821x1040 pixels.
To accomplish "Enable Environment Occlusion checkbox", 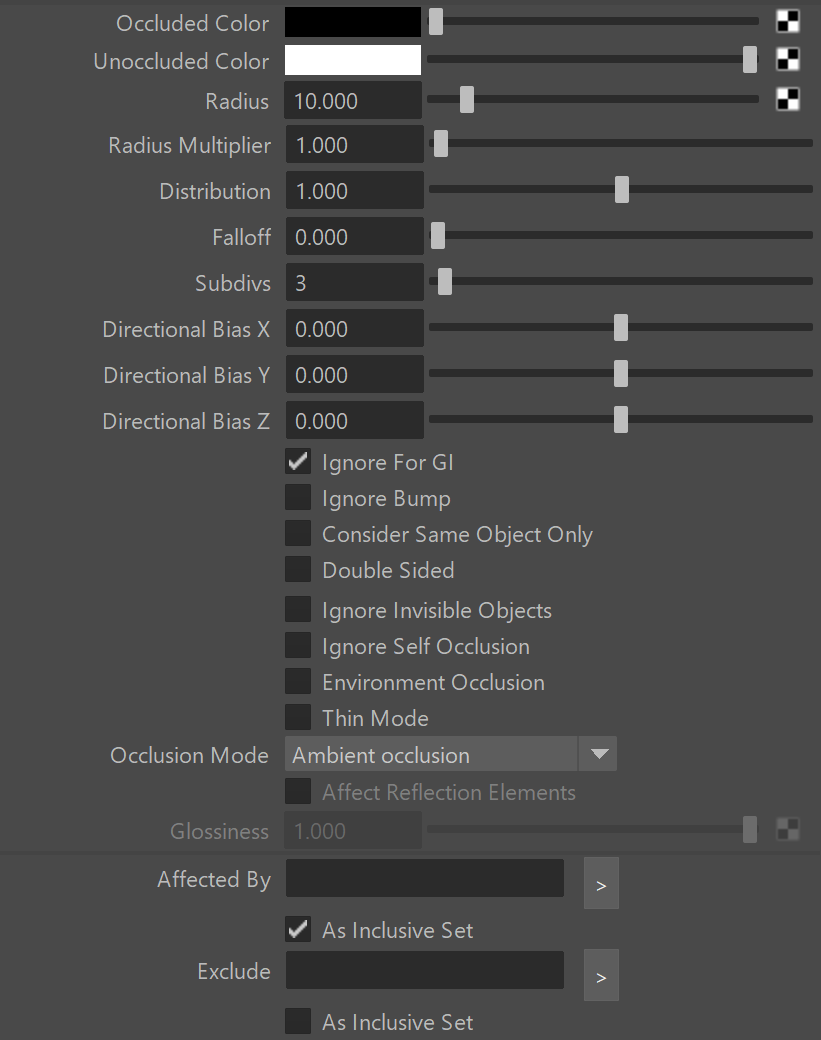I will 298,681.
